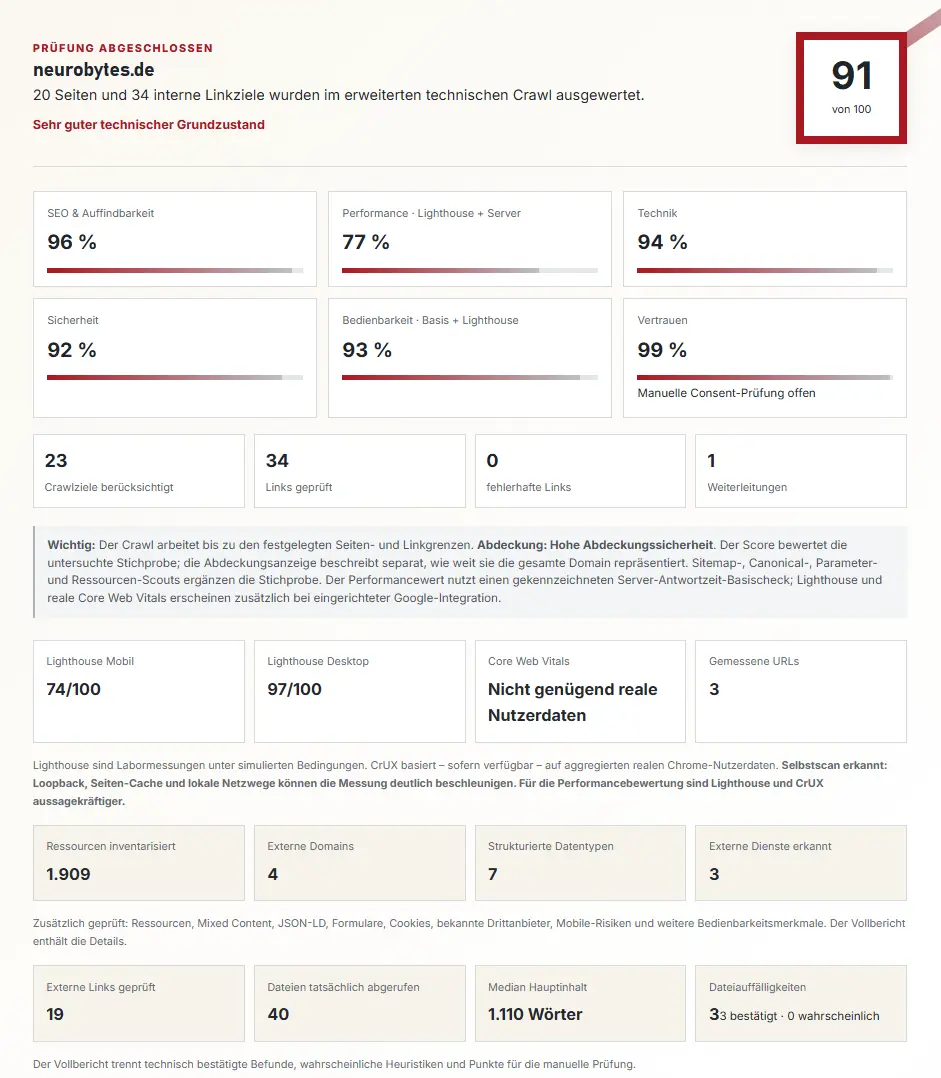
Task: Click the Technik 94 % card
Action: click(x=764, y=239)
